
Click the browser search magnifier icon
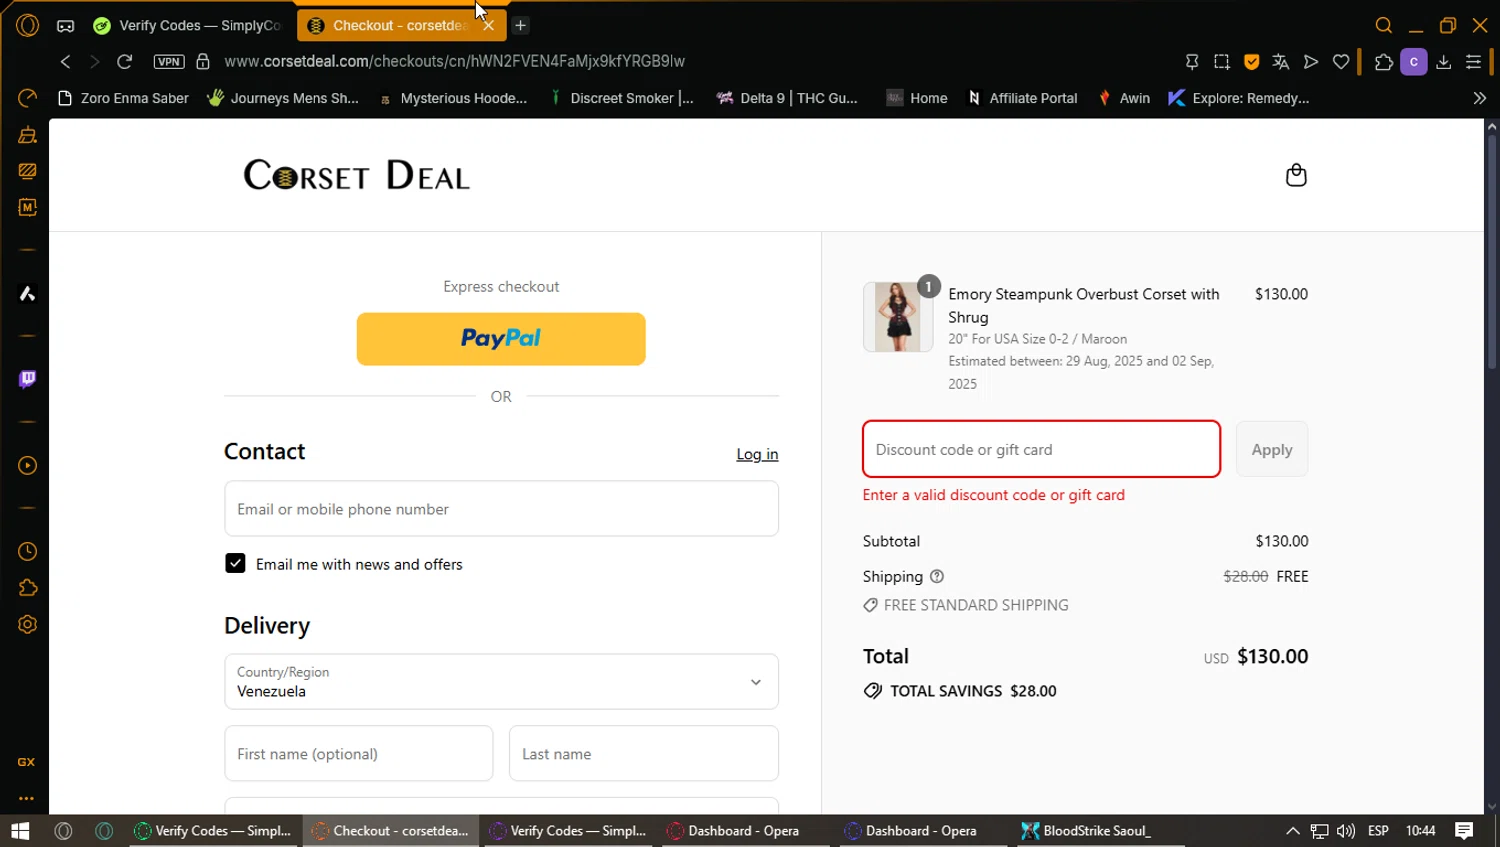(x=1384, y=25)
